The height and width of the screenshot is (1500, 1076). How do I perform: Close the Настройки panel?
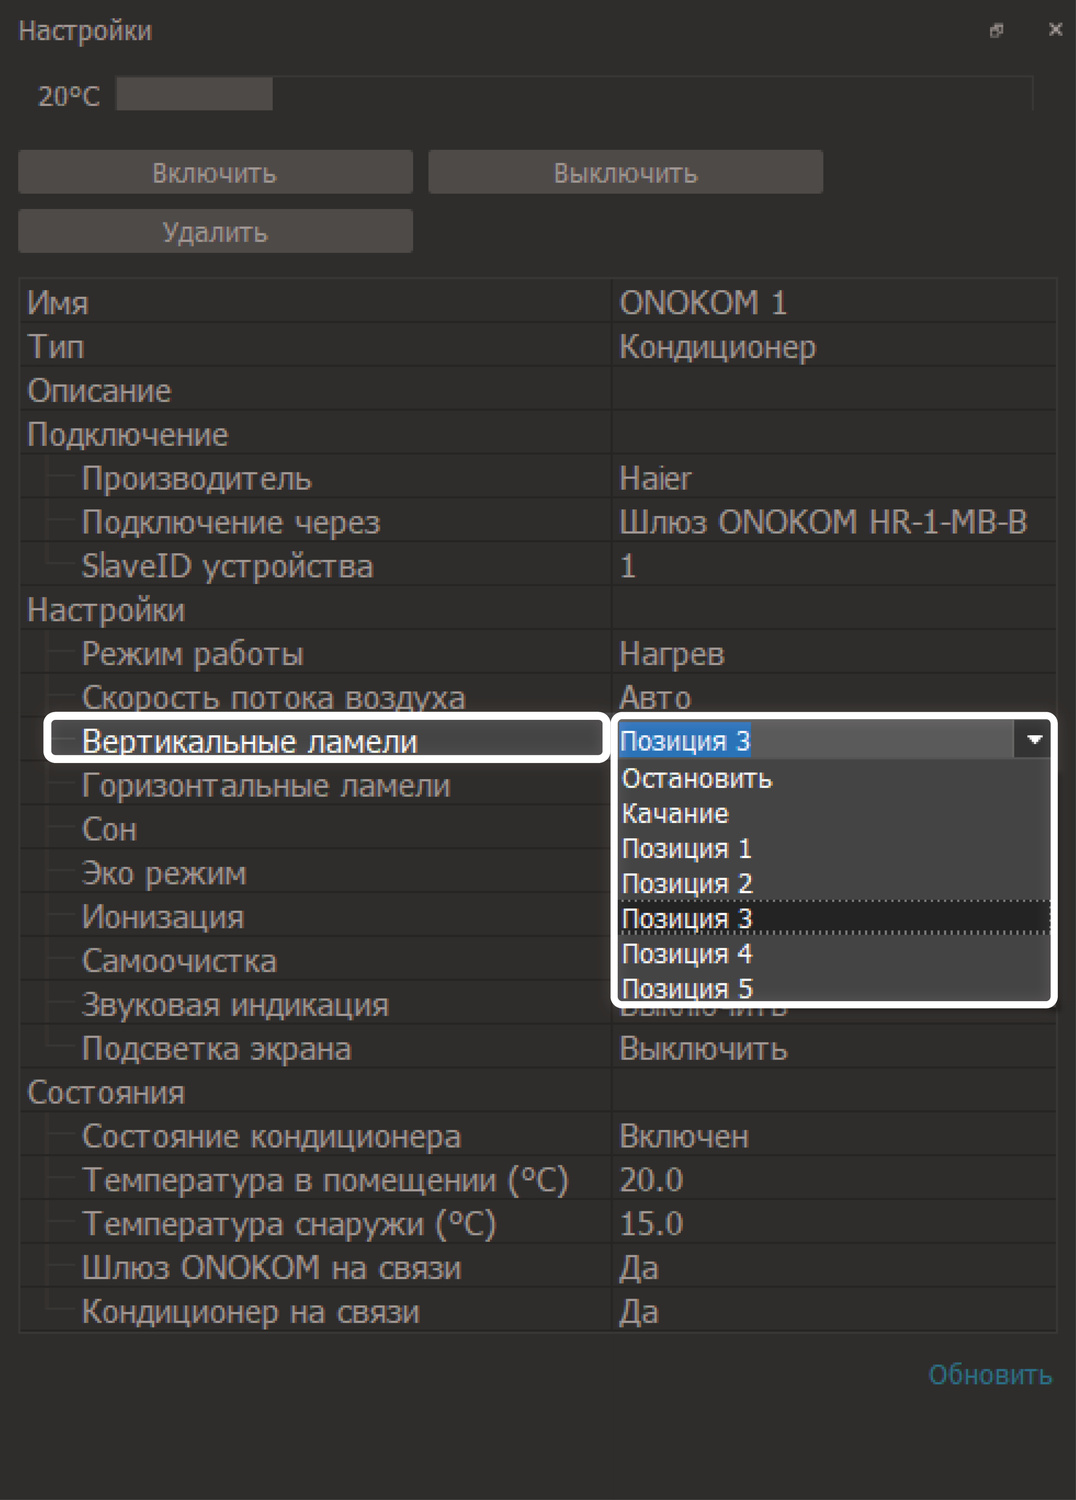1054,30
